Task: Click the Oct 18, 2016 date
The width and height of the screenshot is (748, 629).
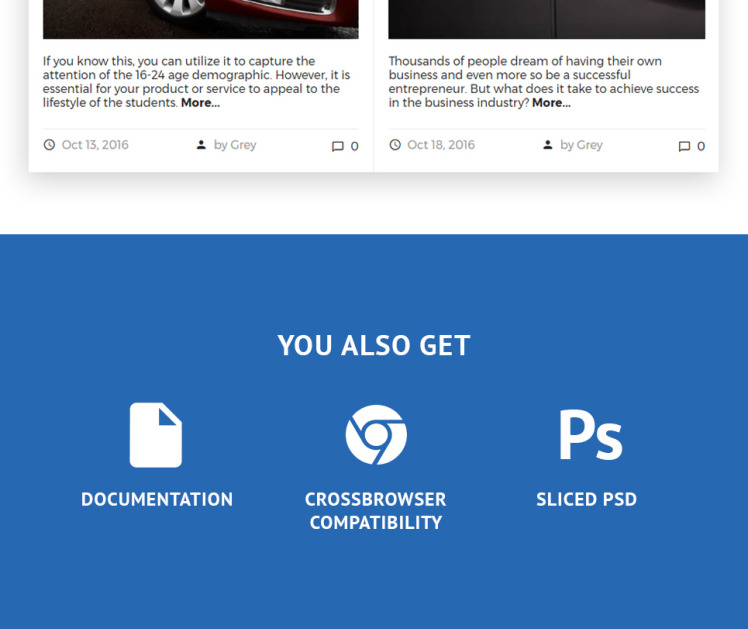Action: click(441, 144)
